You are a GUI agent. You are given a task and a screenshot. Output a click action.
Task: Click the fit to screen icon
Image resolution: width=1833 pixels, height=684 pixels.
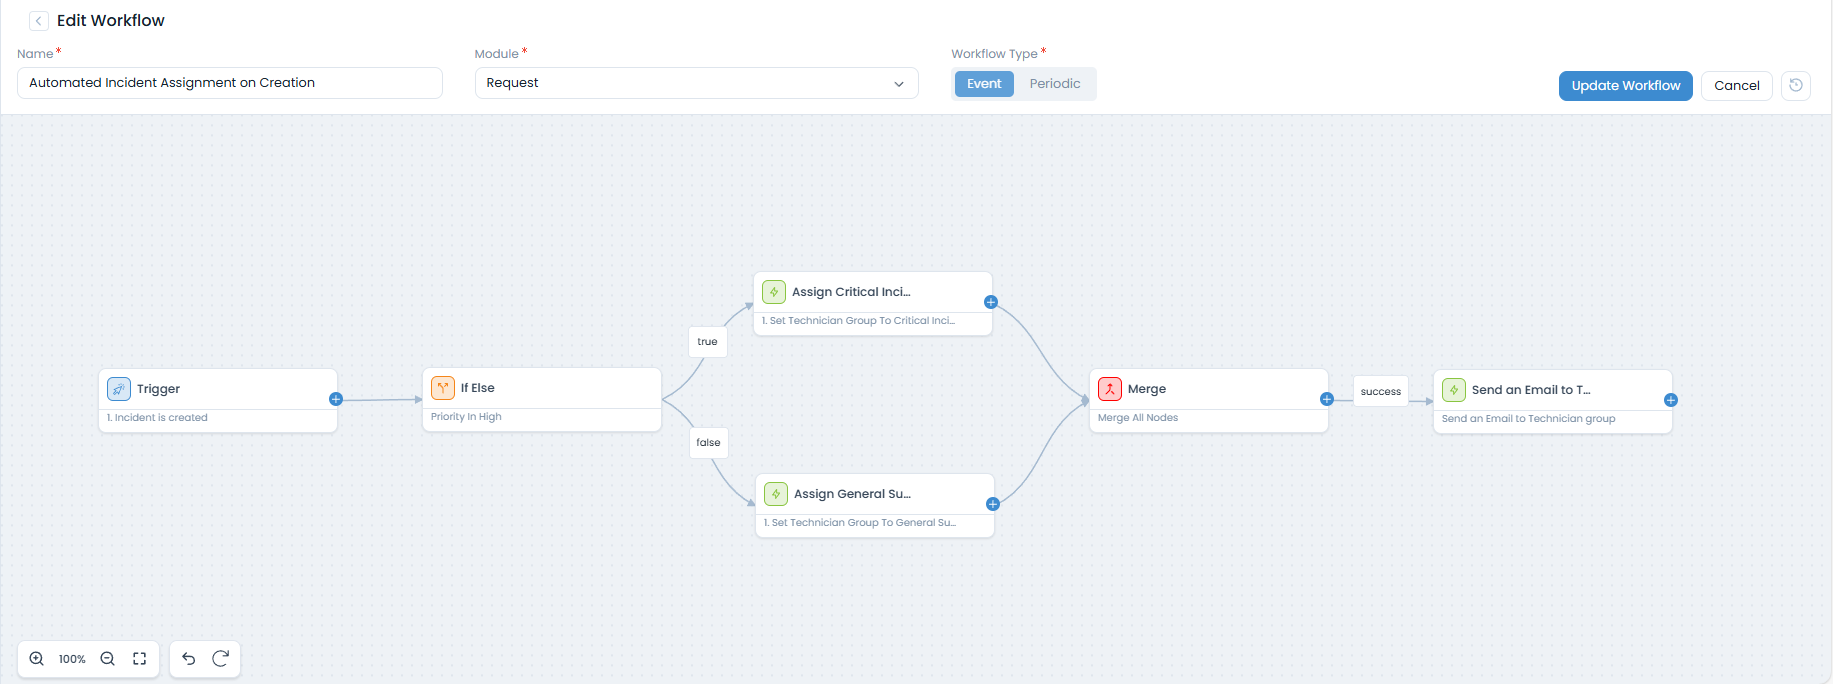coord(140,659)
